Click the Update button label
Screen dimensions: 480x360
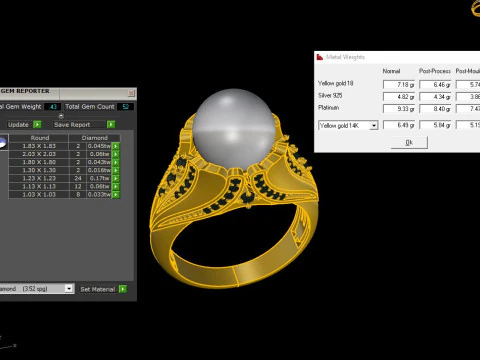18,125
